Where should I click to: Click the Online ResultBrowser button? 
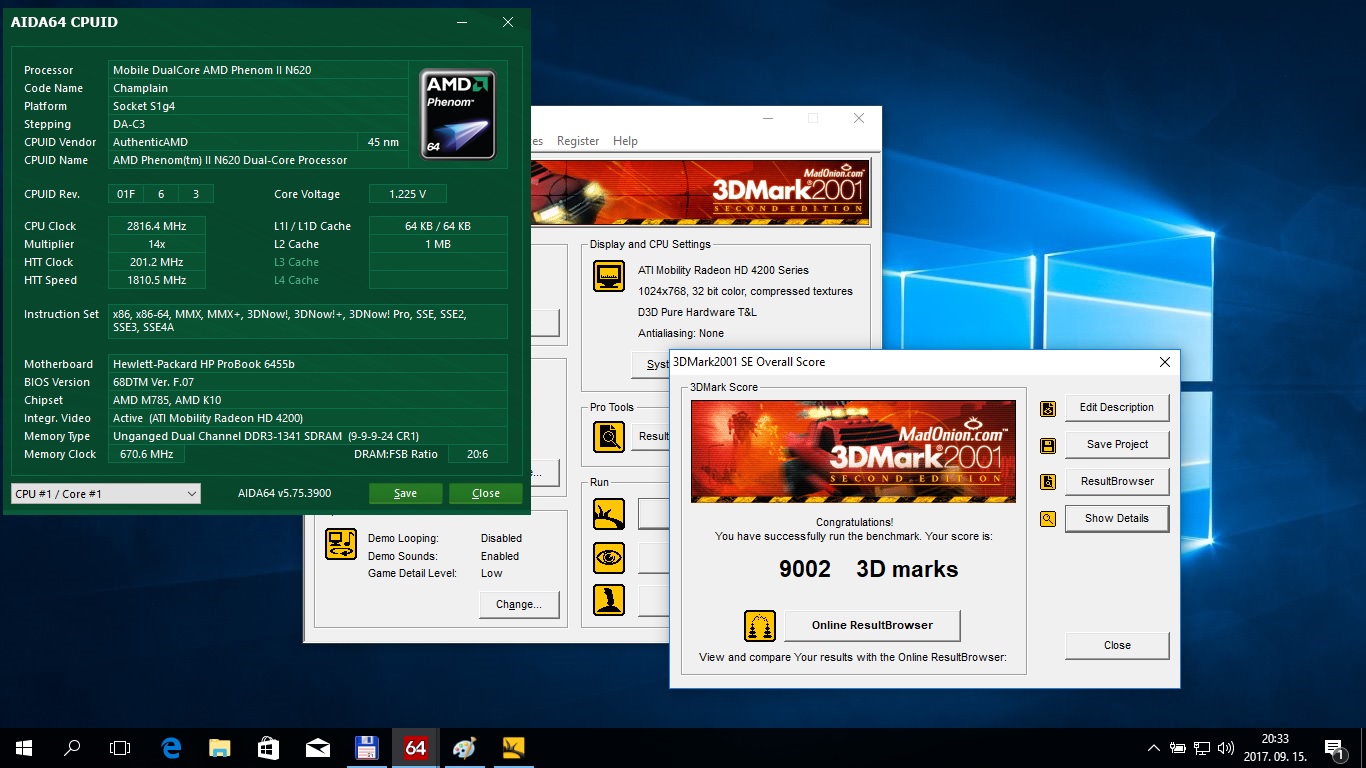(872, 626)
